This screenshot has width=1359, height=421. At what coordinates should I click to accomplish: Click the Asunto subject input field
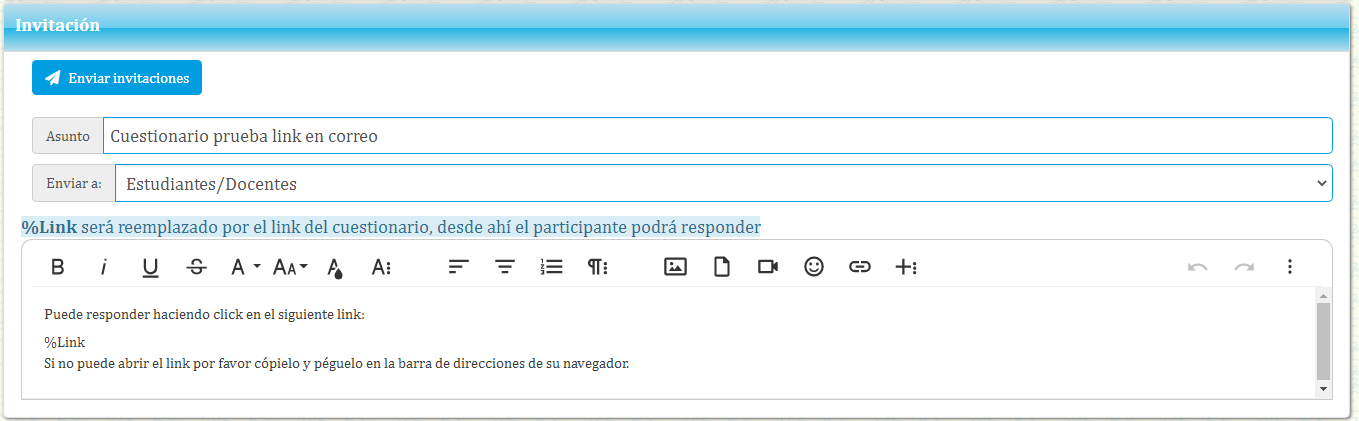(717, 136)
